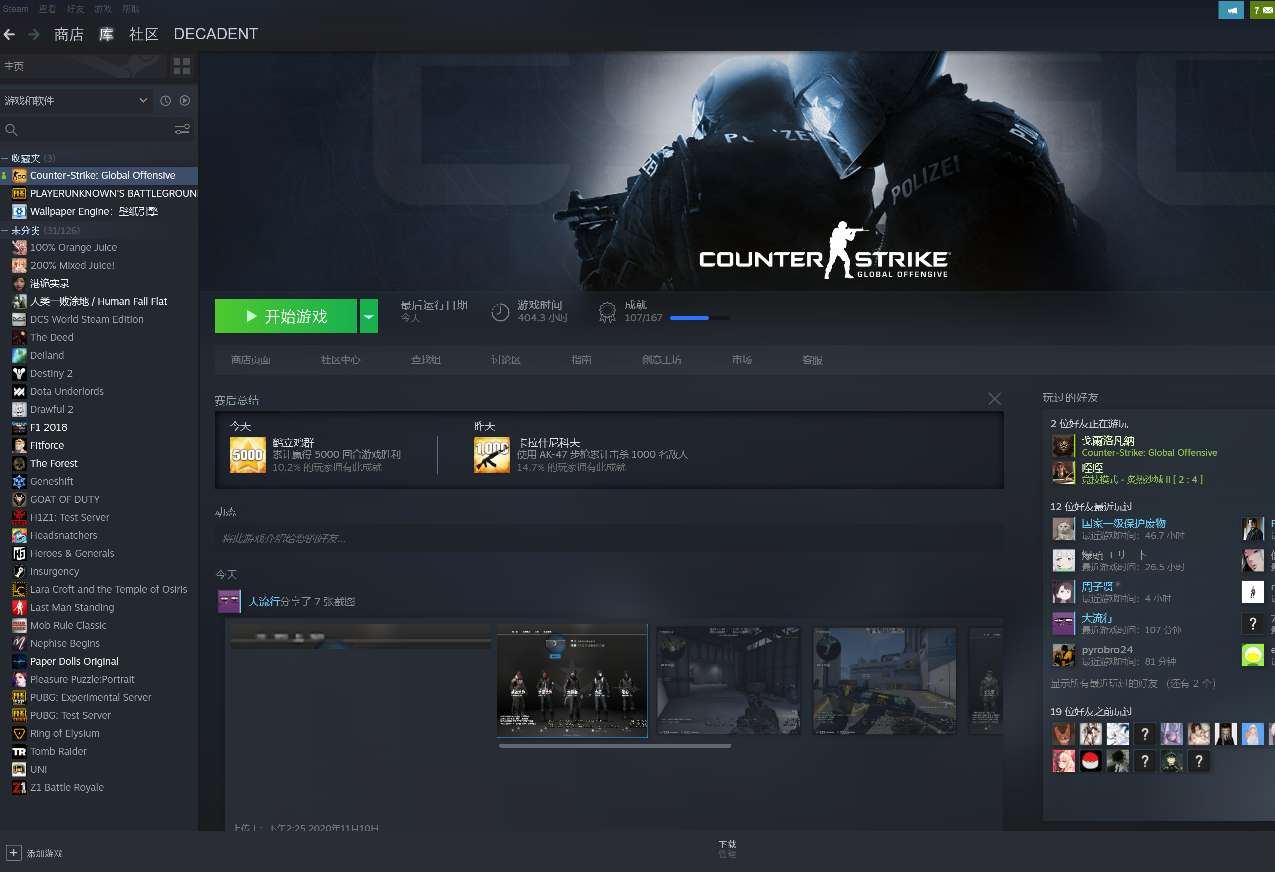The height and width of the screenshot is (872, 1275).
Task: Open avatar of friend playing Global Offensive
Action: (1063, 446)
